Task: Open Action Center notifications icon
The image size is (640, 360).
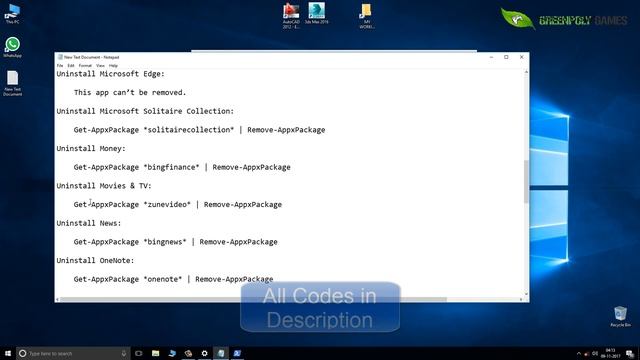Action: coord(630,353)
